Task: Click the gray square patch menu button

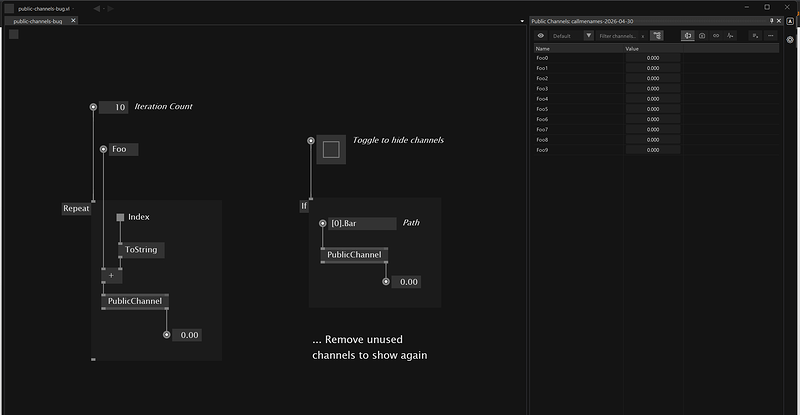Action: coord(14,34)
